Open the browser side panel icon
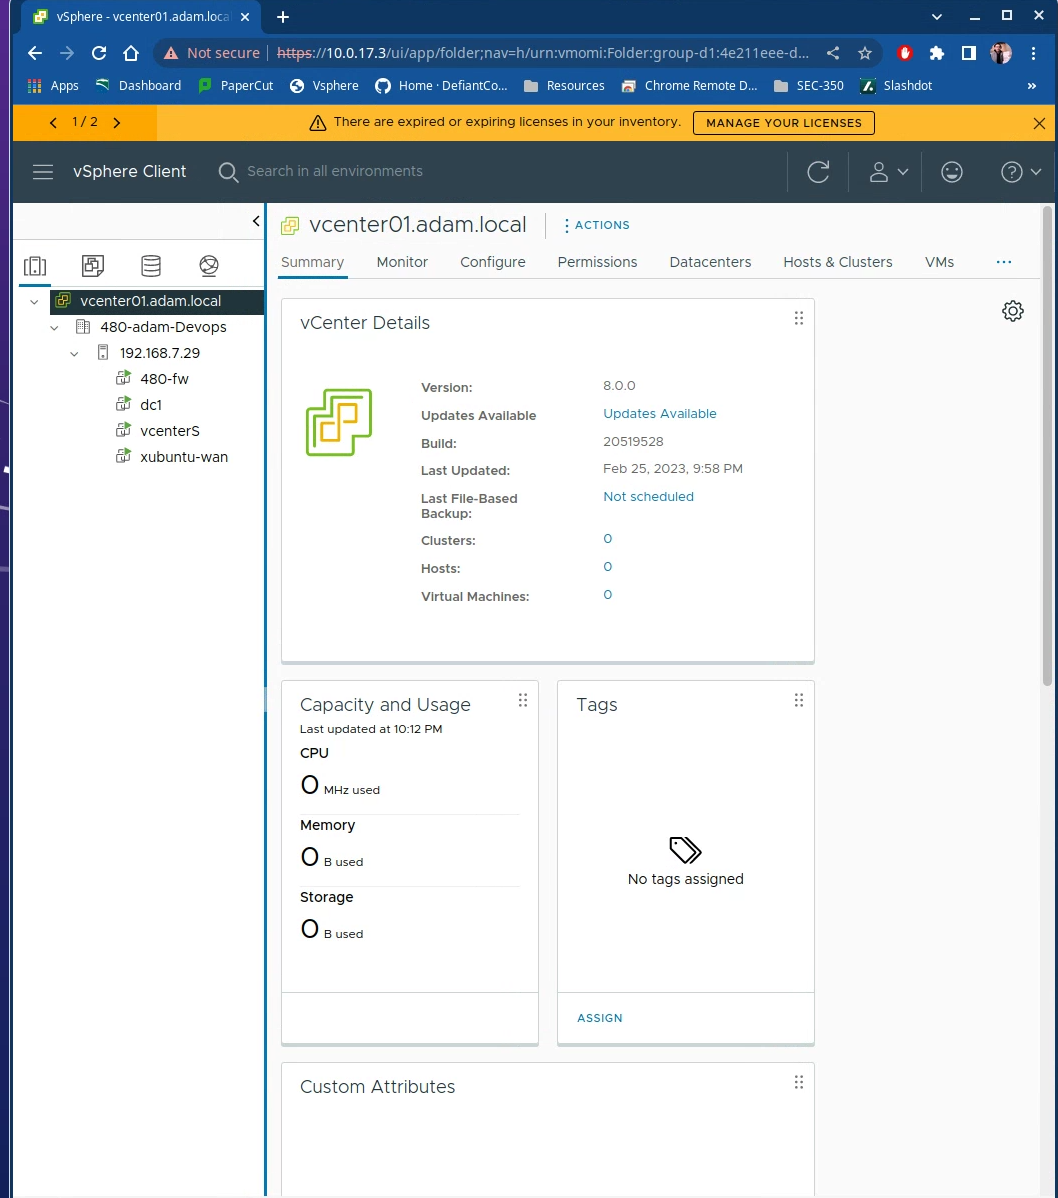1058x1198 pixels. click(969, 53)
